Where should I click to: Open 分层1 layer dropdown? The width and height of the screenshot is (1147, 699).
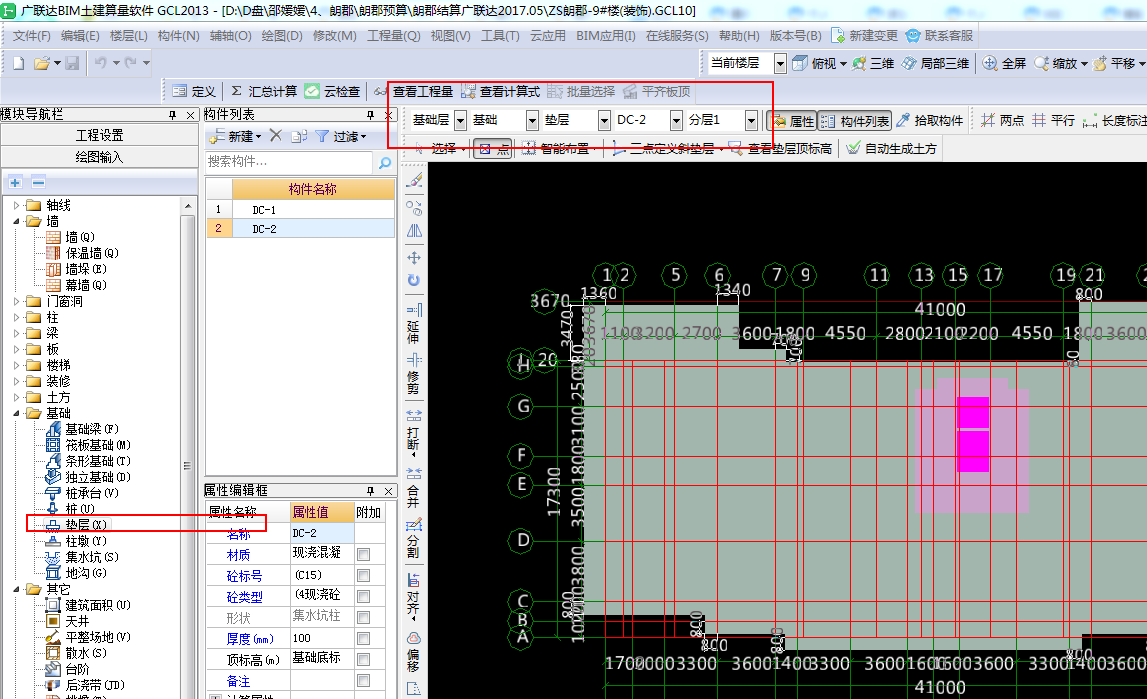751,121
